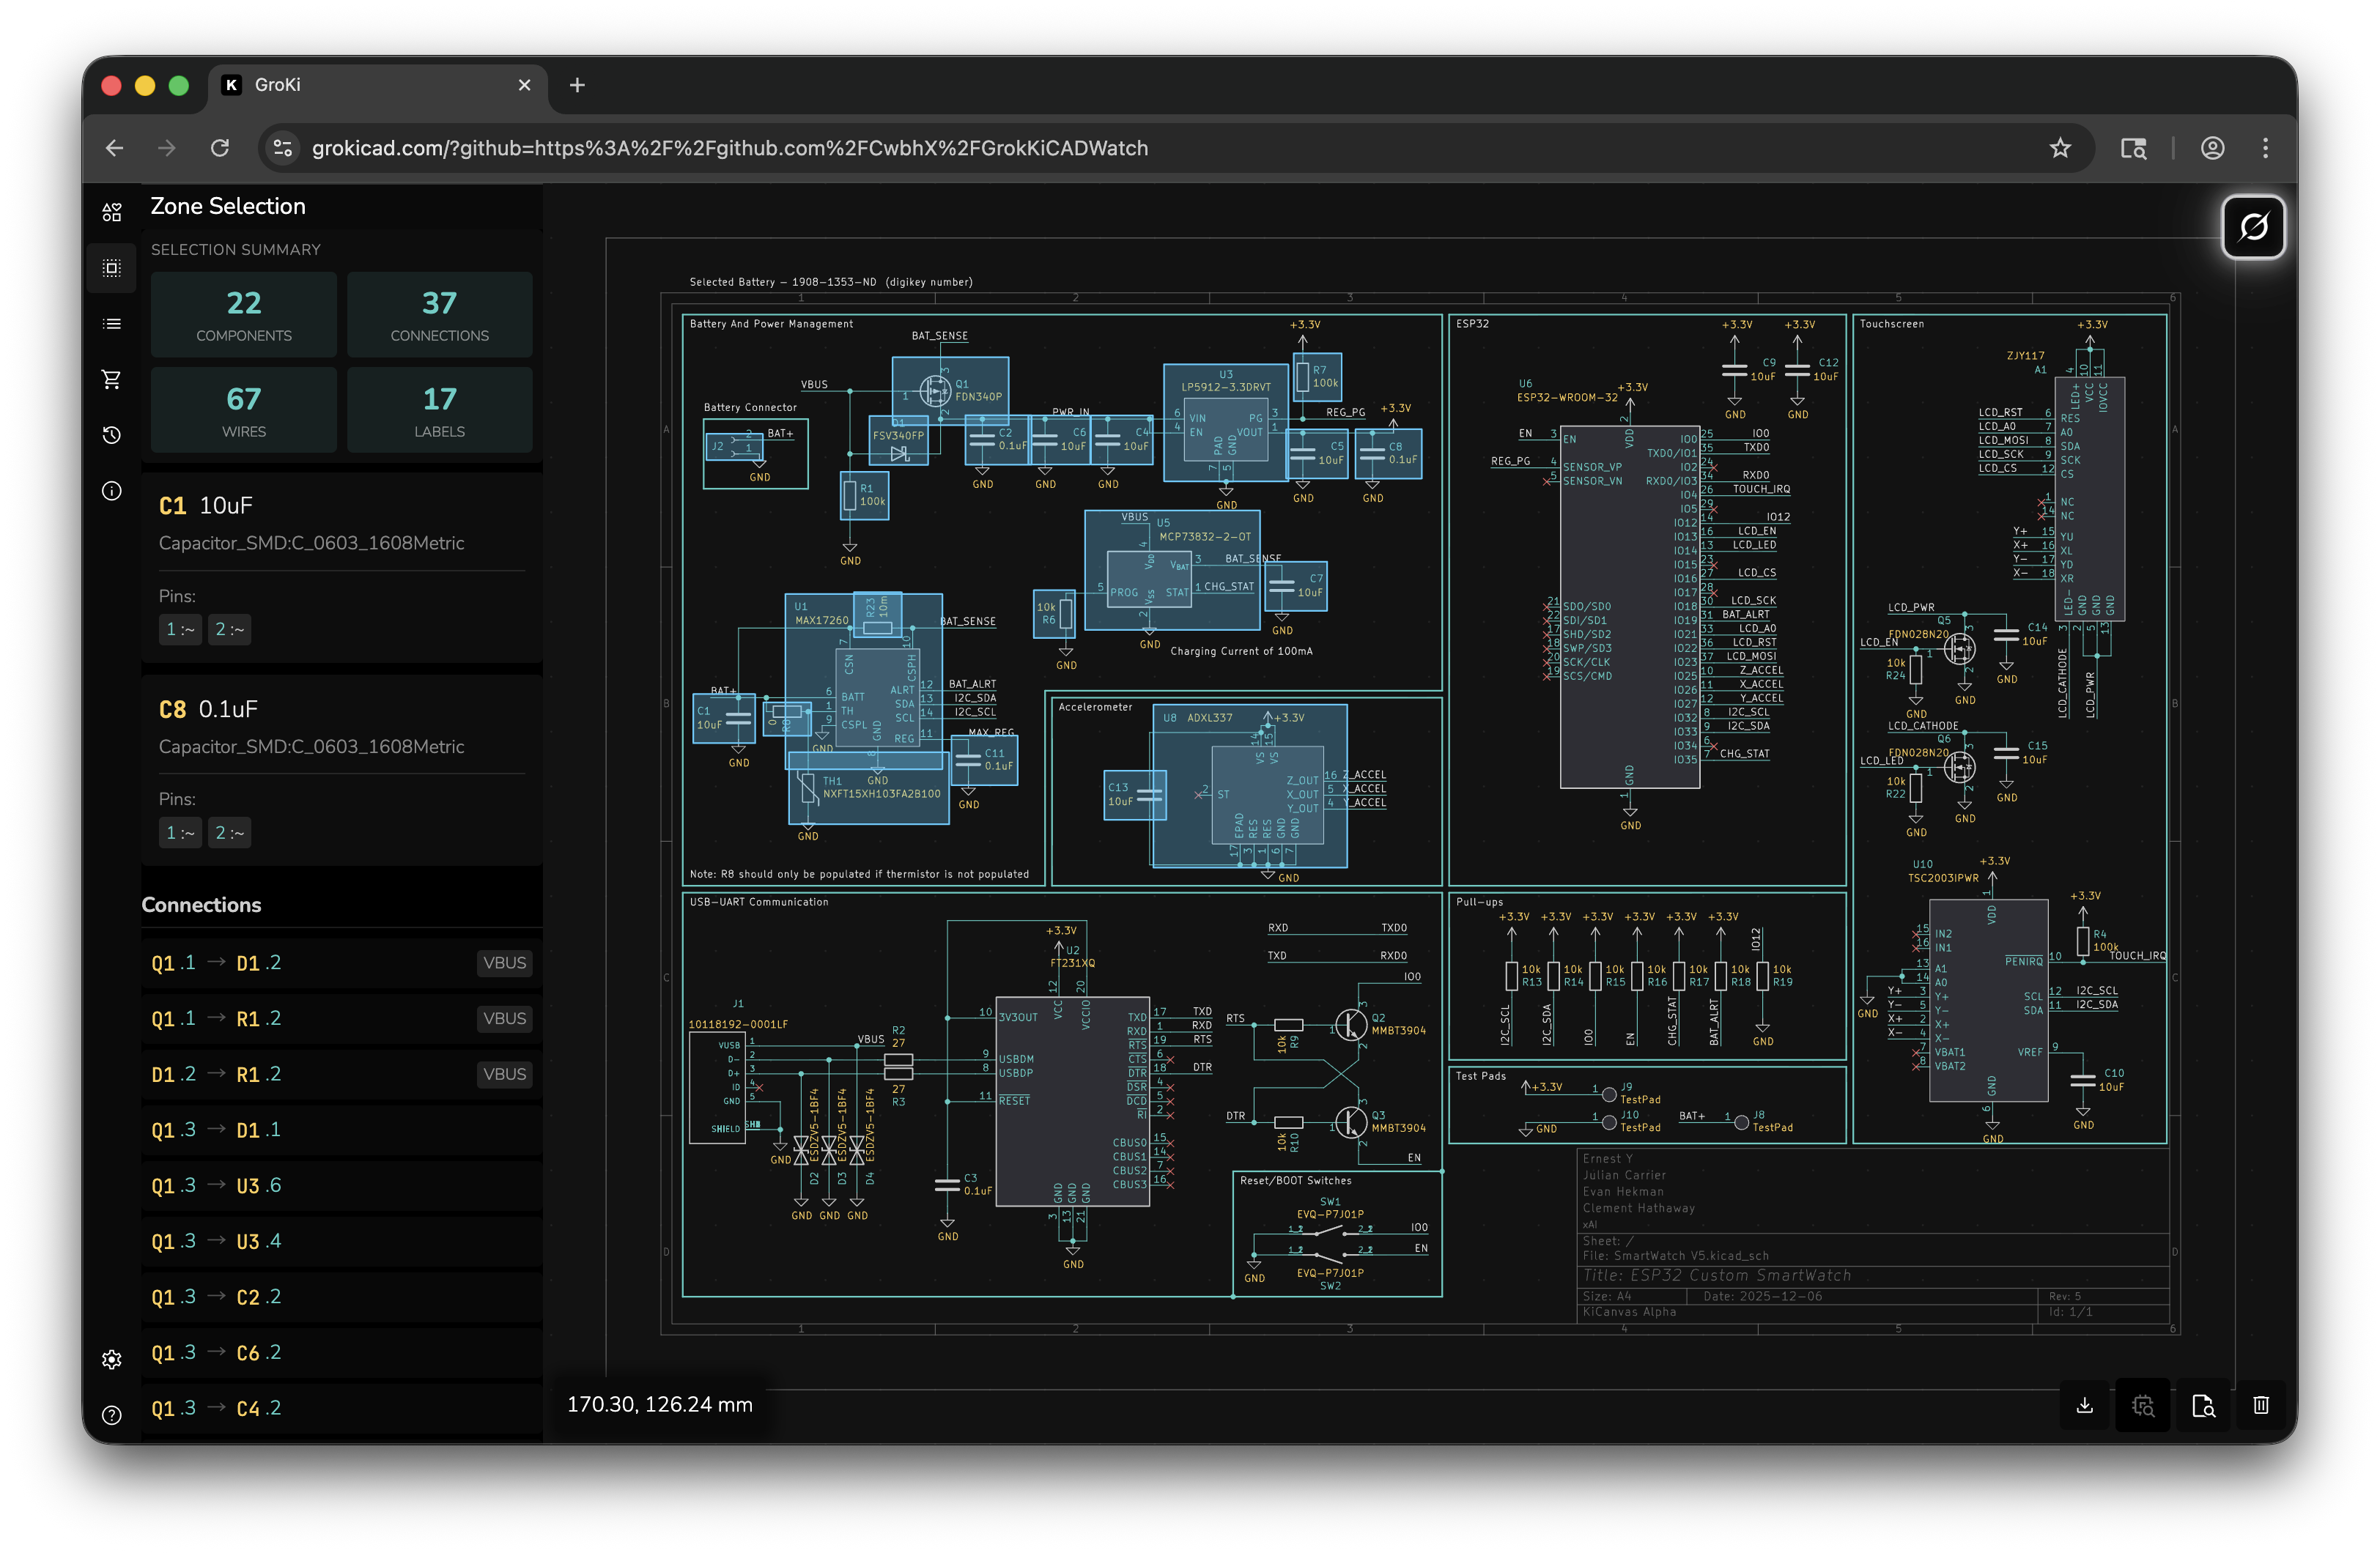
Task: Open the info sidebar icon
Action: coord(112,491)
